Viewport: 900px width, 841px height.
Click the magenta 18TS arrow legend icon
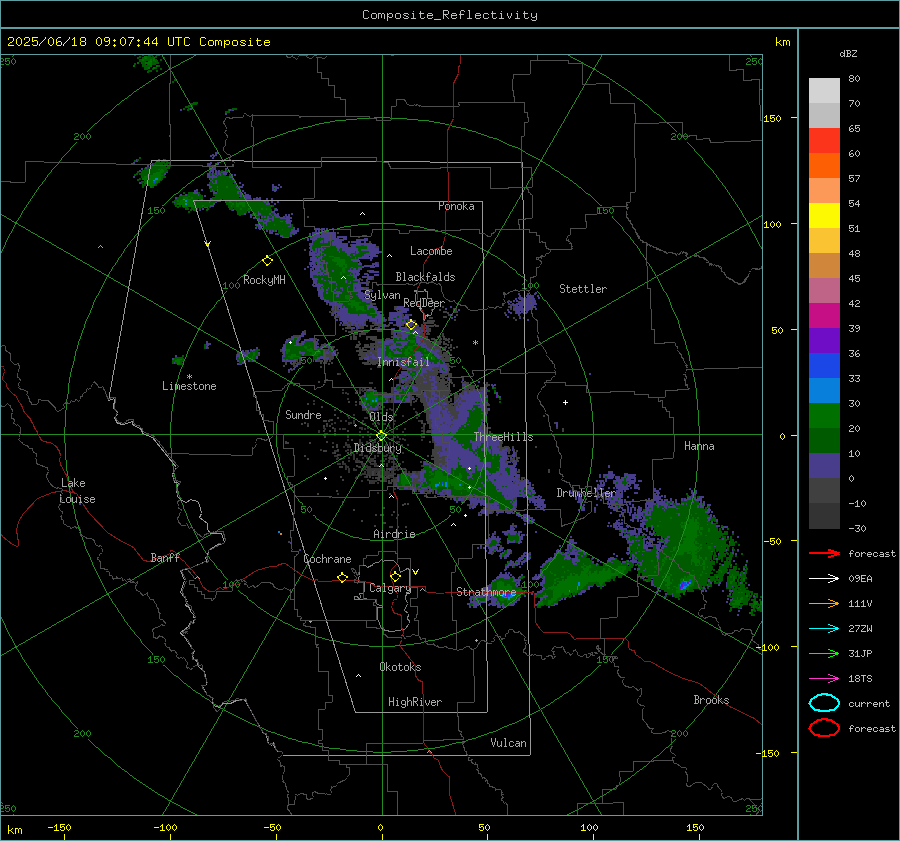pyautogui.click(x=824, y=679)
